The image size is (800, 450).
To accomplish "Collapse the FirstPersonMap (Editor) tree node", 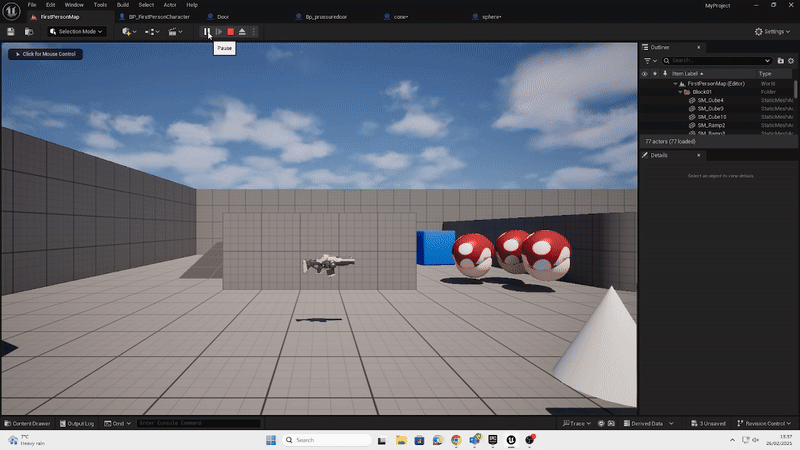I will (x=676, y=84).
